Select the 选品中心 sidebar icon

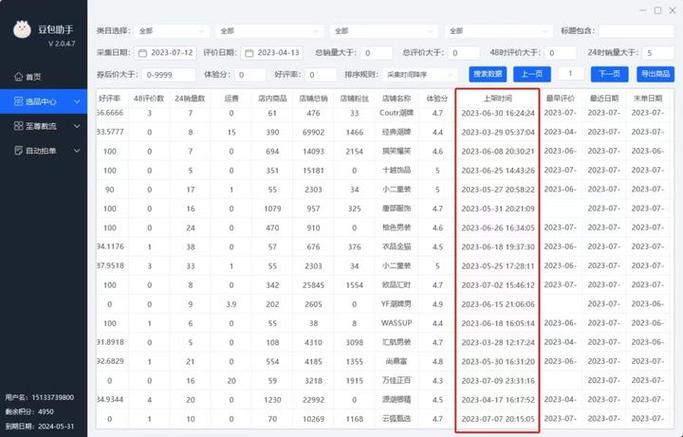click(x=18, y=102)
